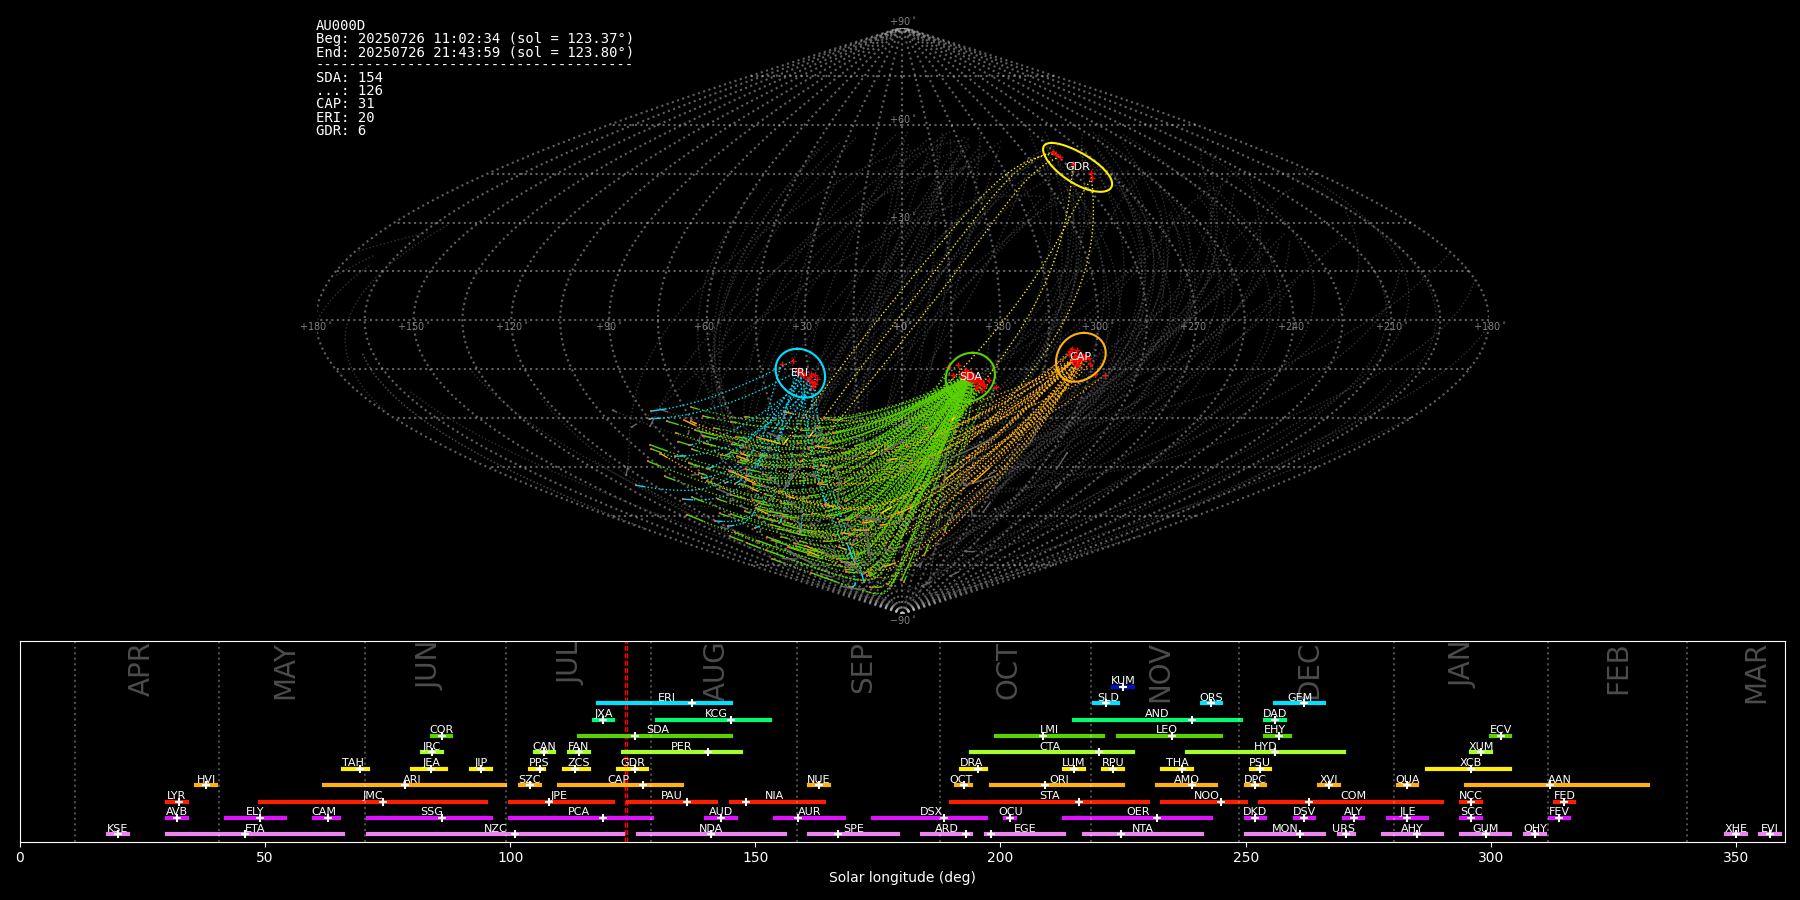Click the MAR month label on the timeline
The height and width of the screenshot is (900, 1800).
click(1756, 674)
